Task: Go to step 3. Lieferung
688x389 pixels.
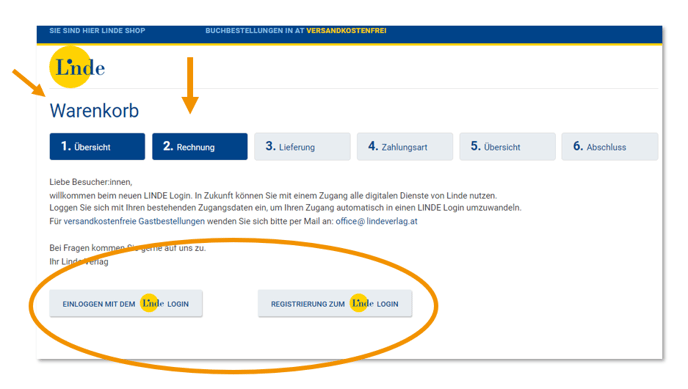Action: coord(302,146)
